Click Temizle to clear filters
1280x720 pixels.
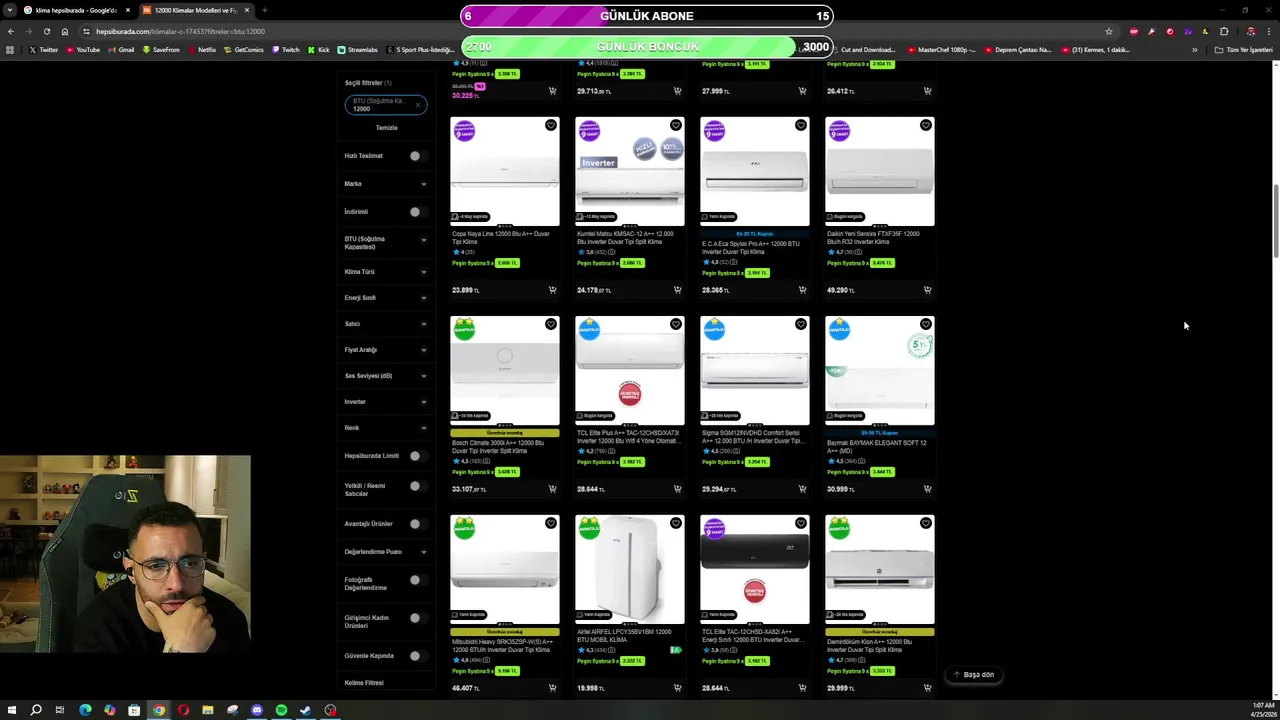pyautogui.click(x=386, y=128)
